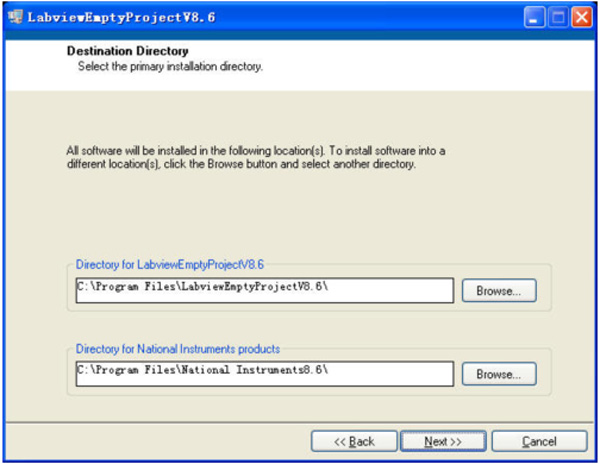Close the installer with the red X

pyautogui.click(x=581, y=16)
